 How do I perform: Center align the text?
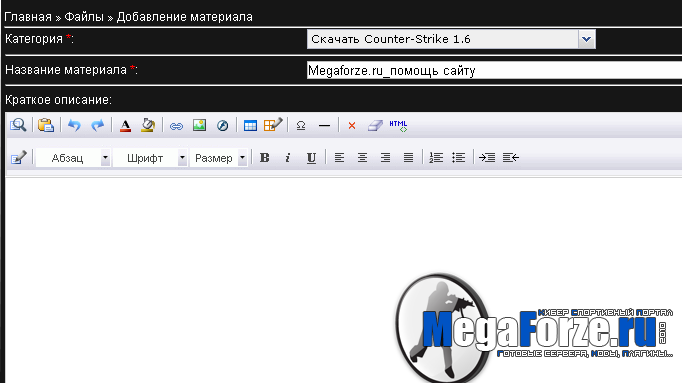tap(362, 157)
